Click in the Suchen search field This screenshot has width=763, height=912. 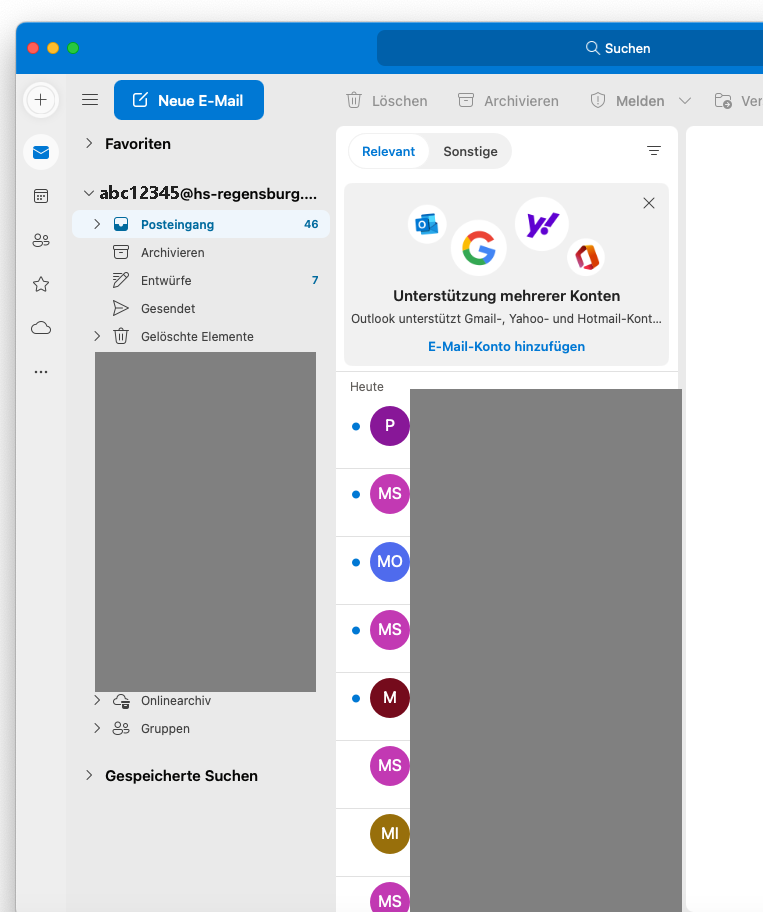pyautogui.click(x=570, y=48)
